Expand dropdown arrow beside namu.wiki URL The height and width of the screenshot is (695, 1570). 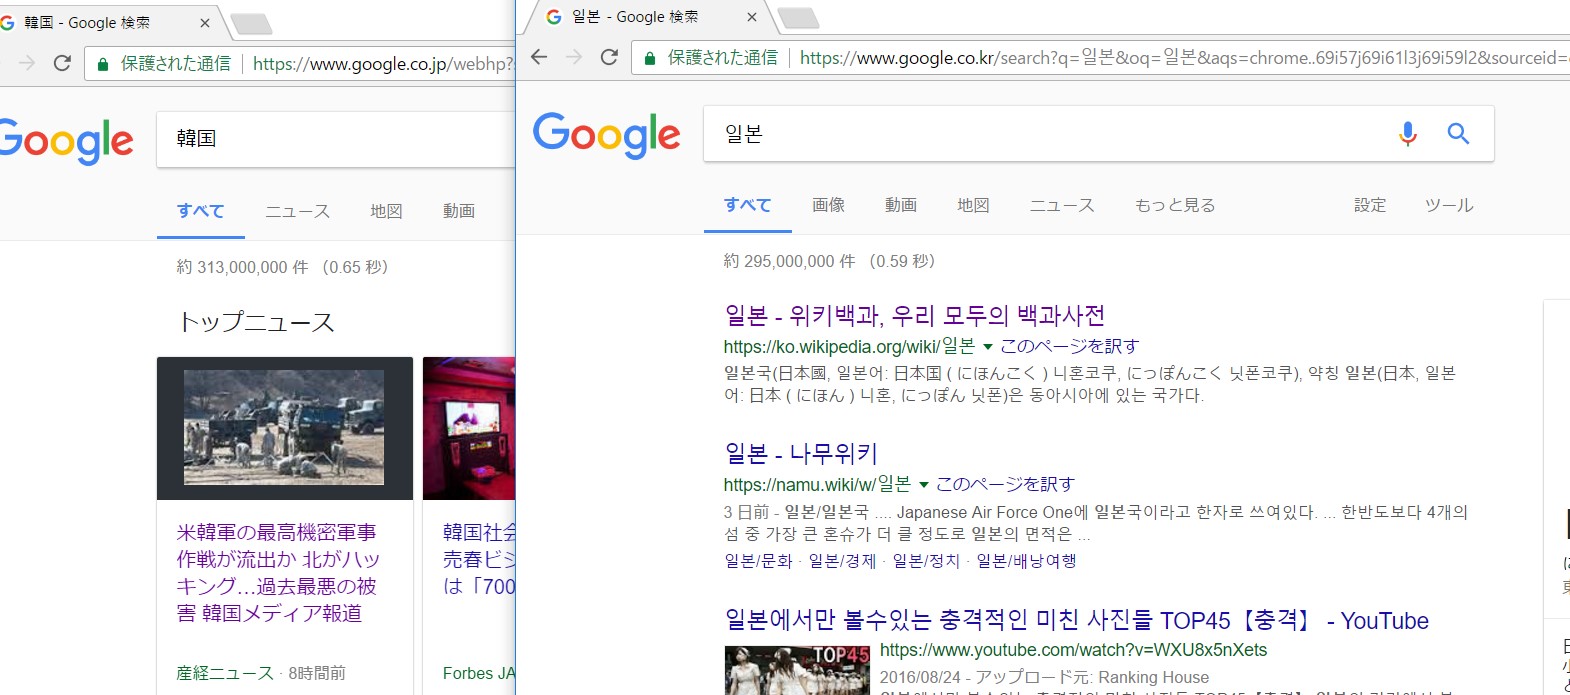[x=924, y=485]
